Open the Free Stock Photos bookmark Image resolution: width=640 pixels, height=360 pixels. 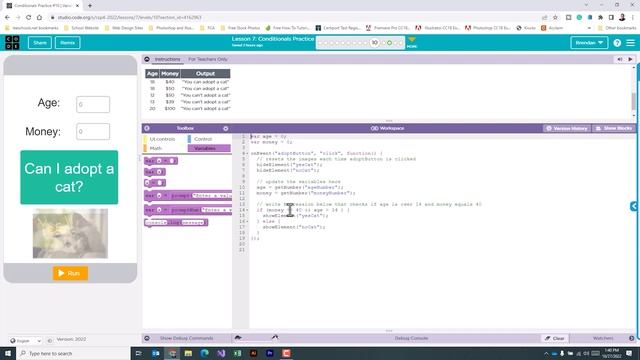click(240, 28)
